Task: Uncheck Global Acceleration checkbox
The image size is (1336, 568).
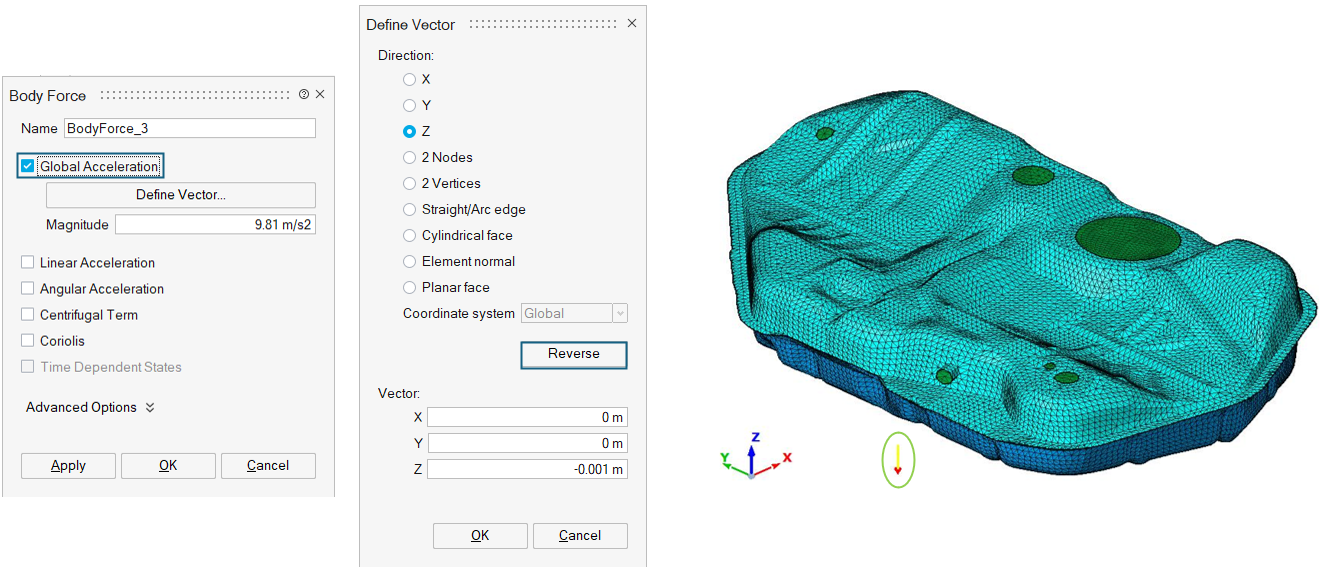Action: [28, 167]
